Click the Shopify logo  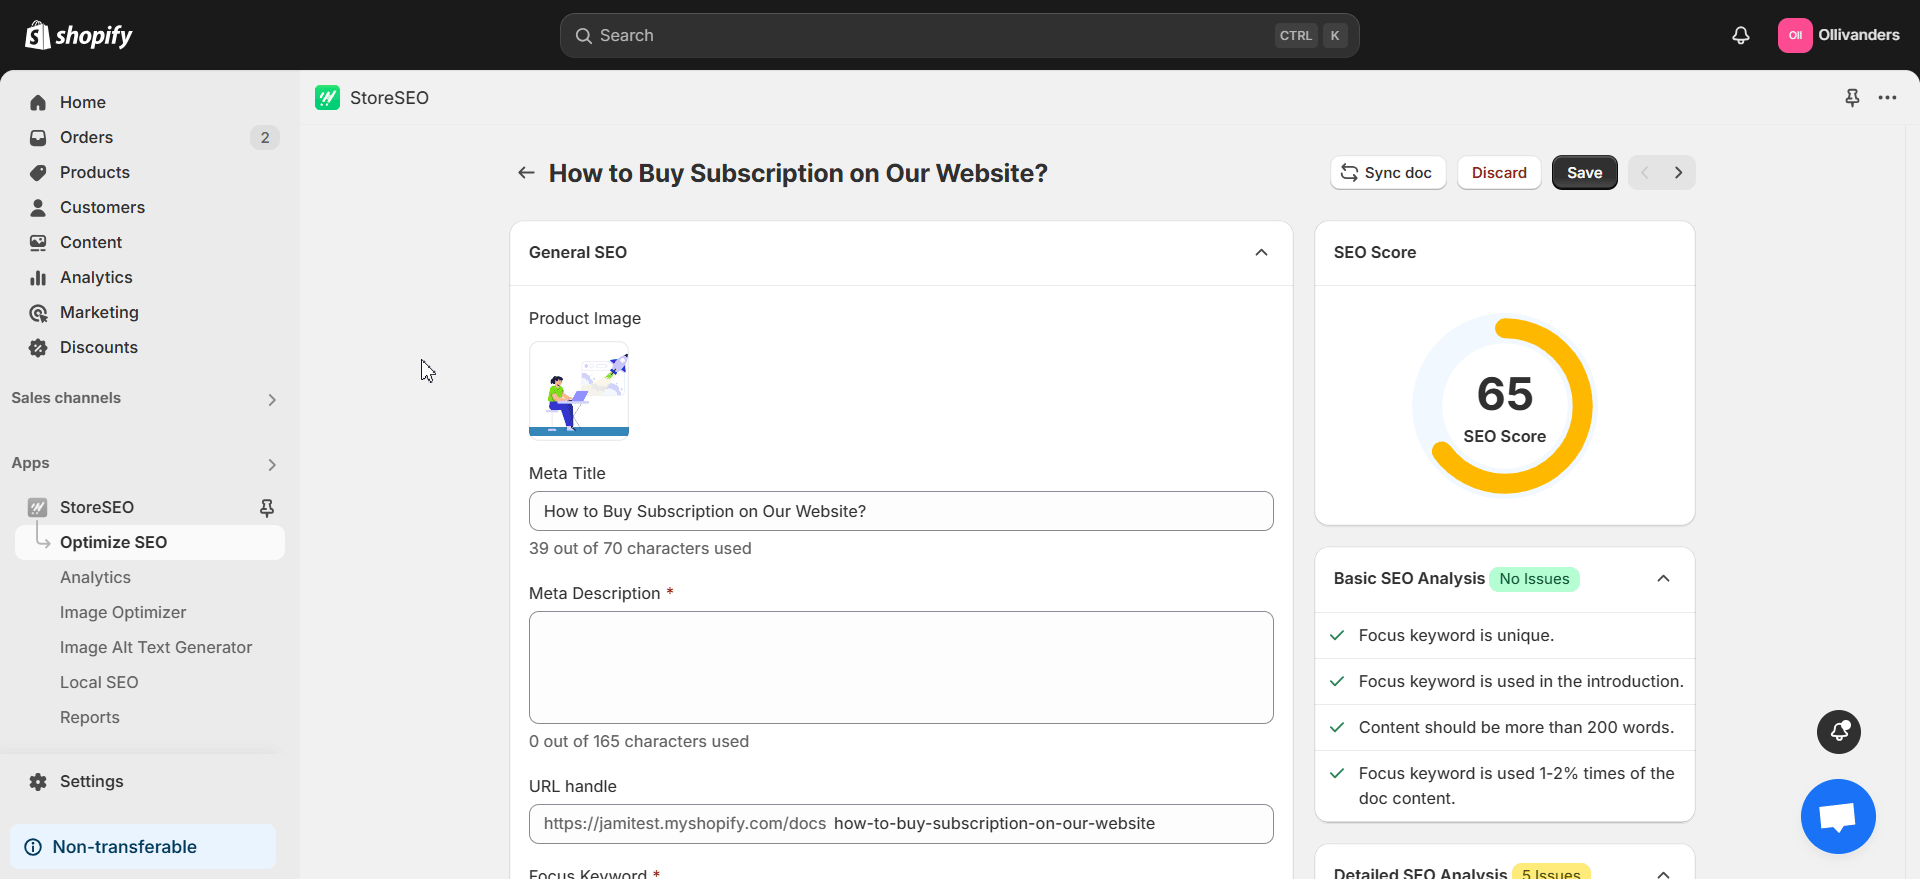(79, 35)
